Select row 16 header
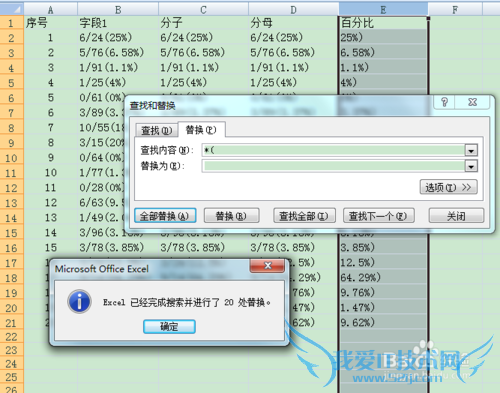This screenshot has width=500, height=393. tap(11, 248)
